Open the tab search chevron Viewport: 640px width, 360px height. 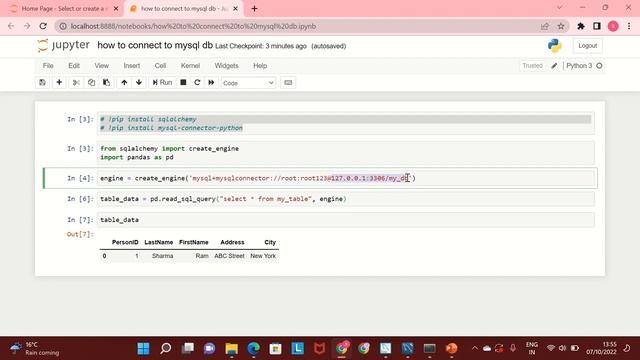[560, 8]
